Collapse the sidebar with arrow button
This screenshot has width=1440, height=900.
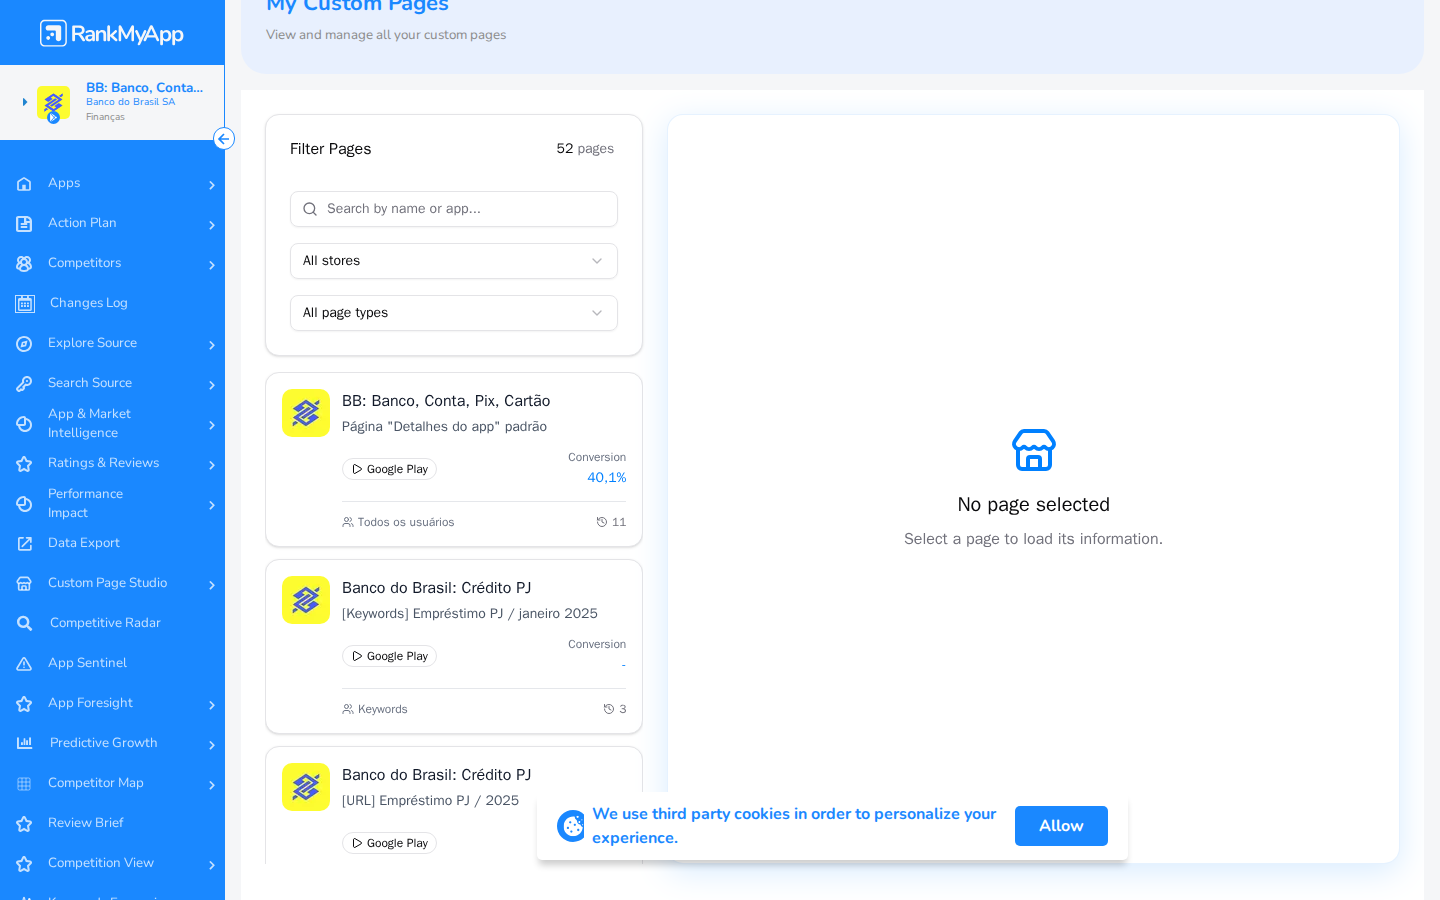[x=224, y=139]
